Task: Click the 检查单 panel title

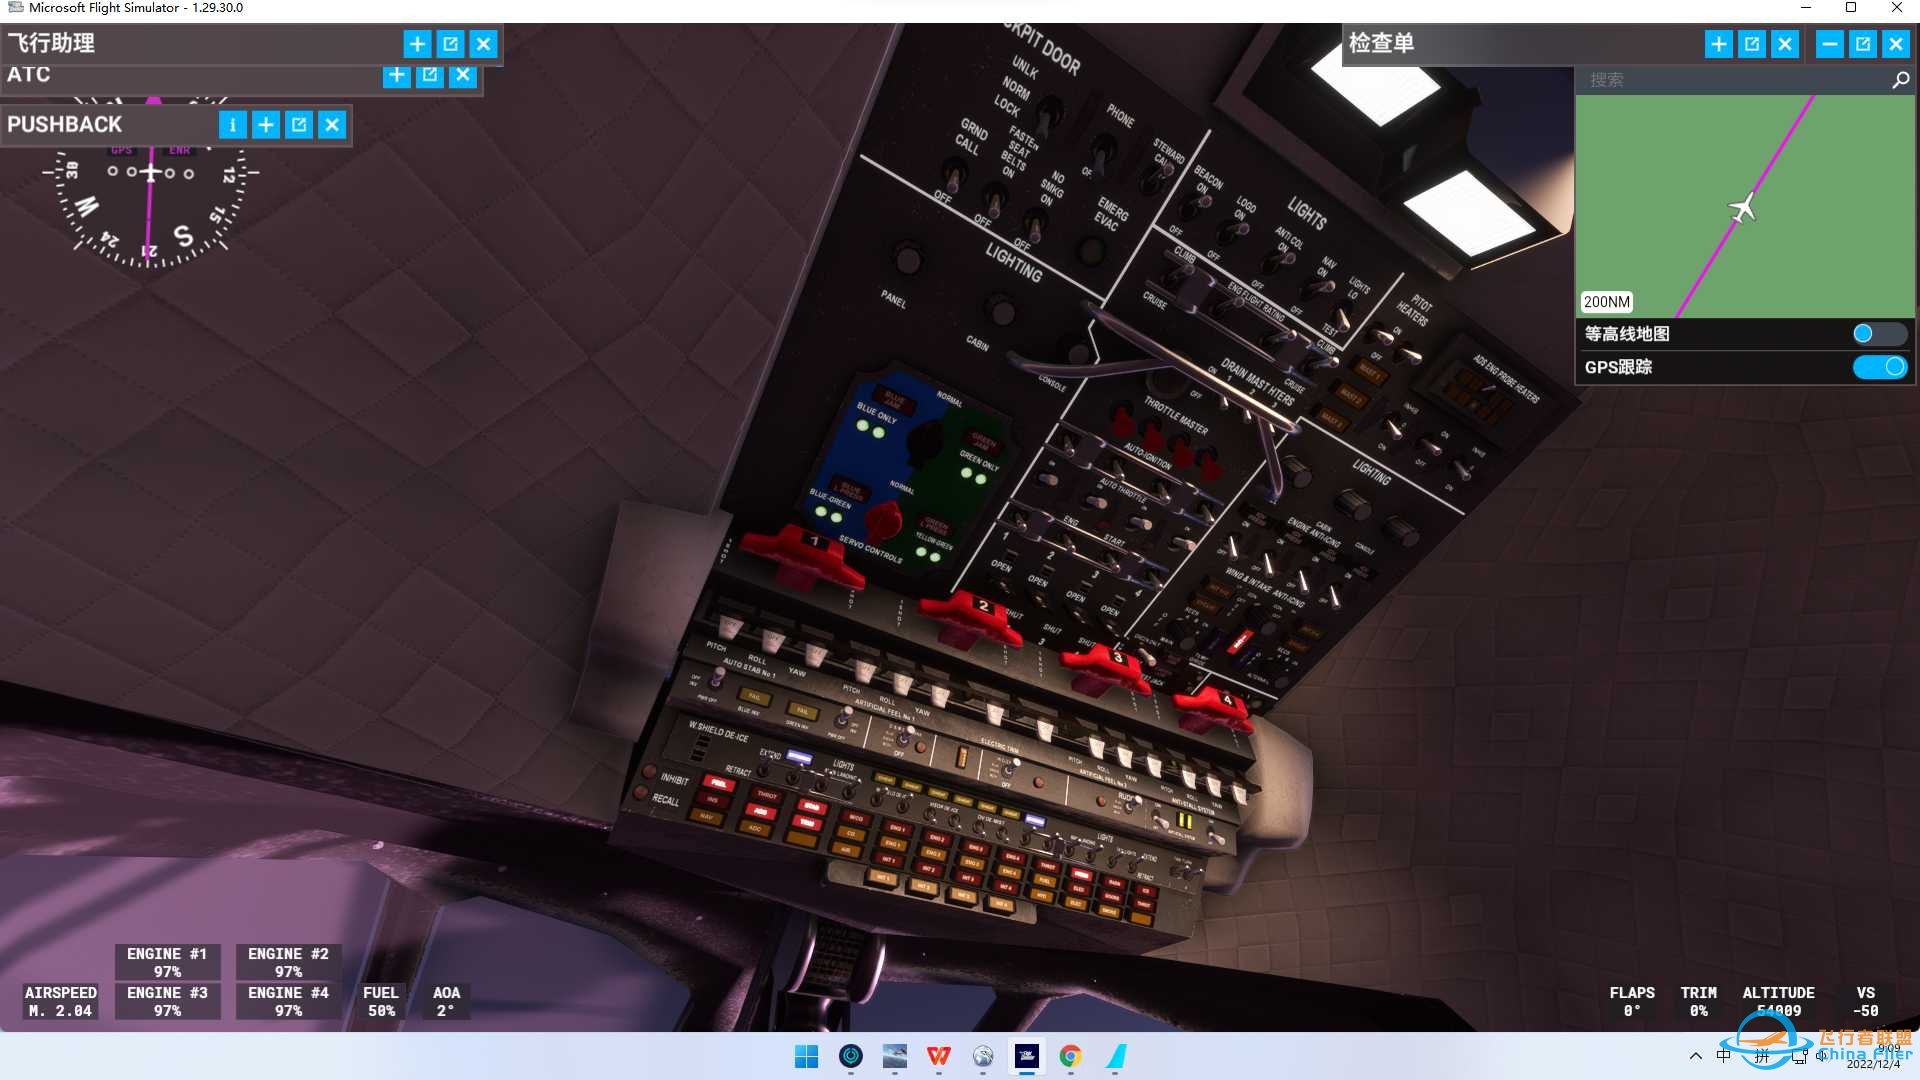Action: [x=1381, y=43]
